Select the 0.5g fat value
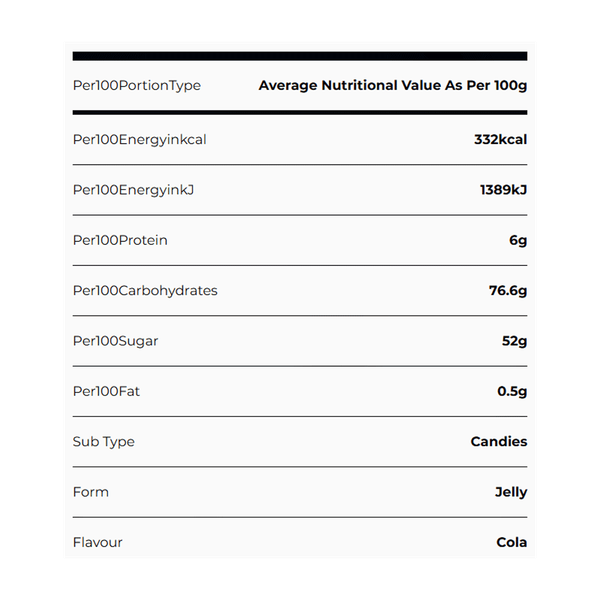600x600 pixels. (512, 391)
